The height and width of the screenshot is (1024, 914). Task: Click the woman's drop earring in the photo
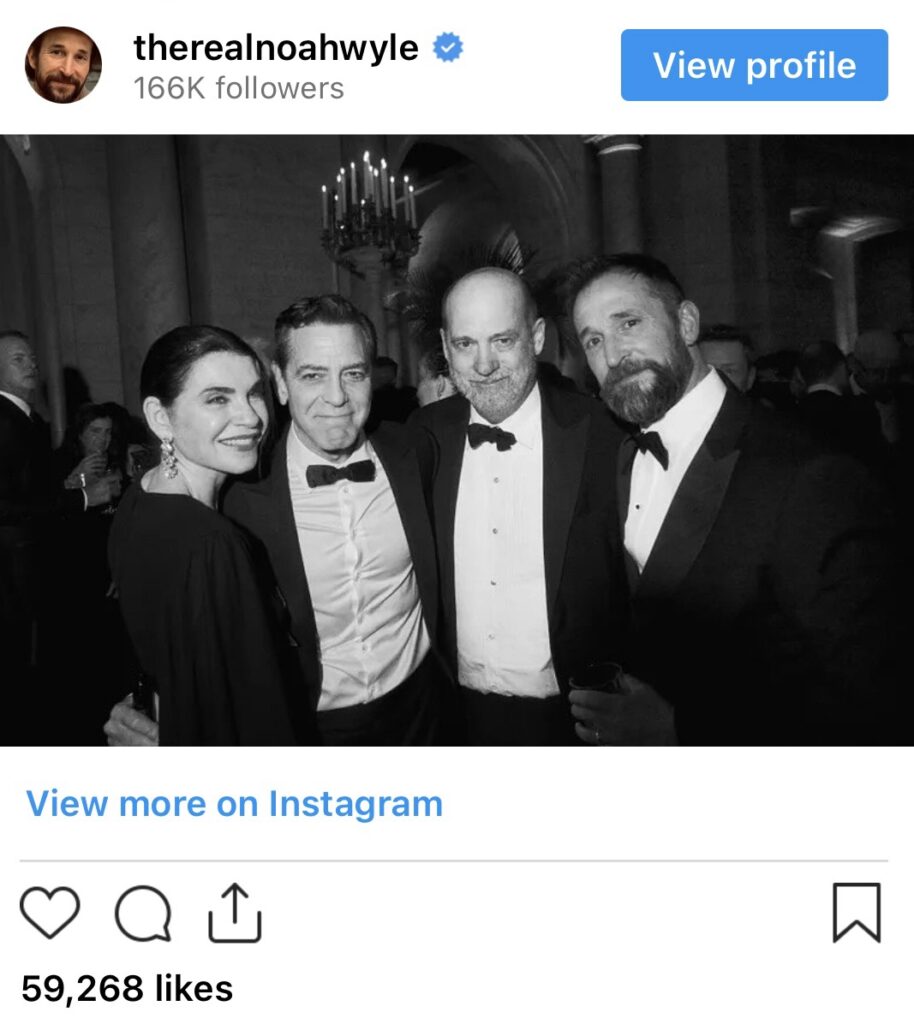pos(169,458)
